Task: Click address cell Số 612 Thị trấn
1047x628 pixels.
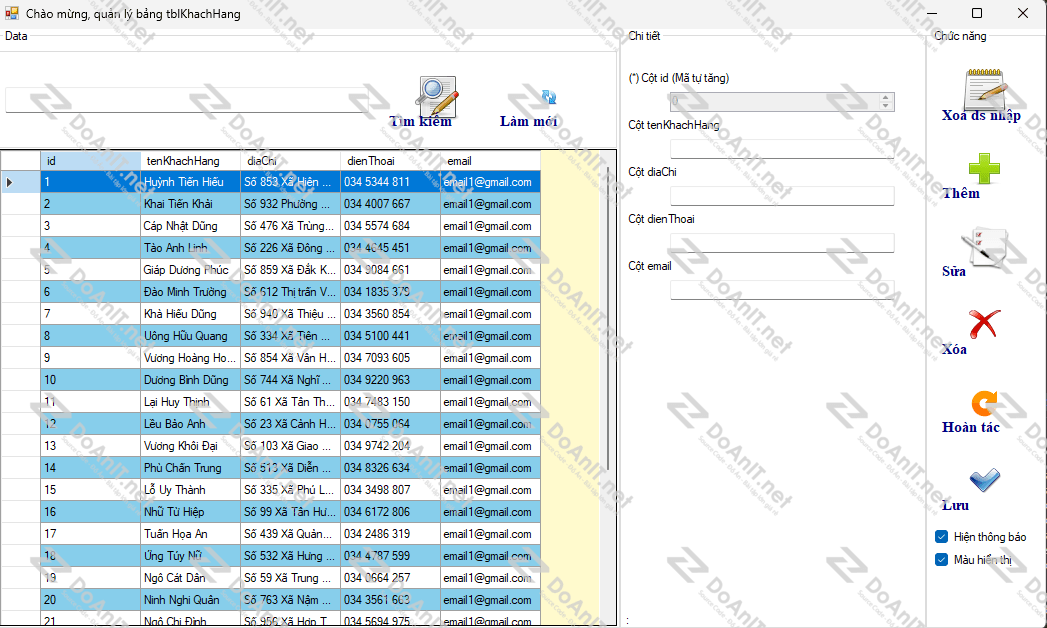Action: (290, 292)
